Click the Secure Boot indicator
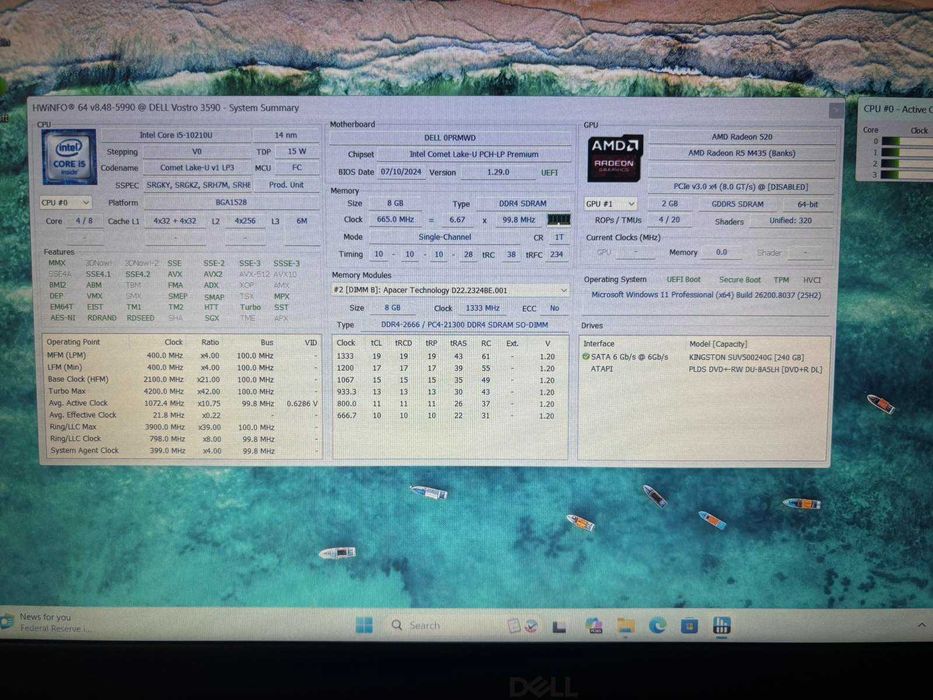This screenshot has width=933, height=700. click(740, 280)
